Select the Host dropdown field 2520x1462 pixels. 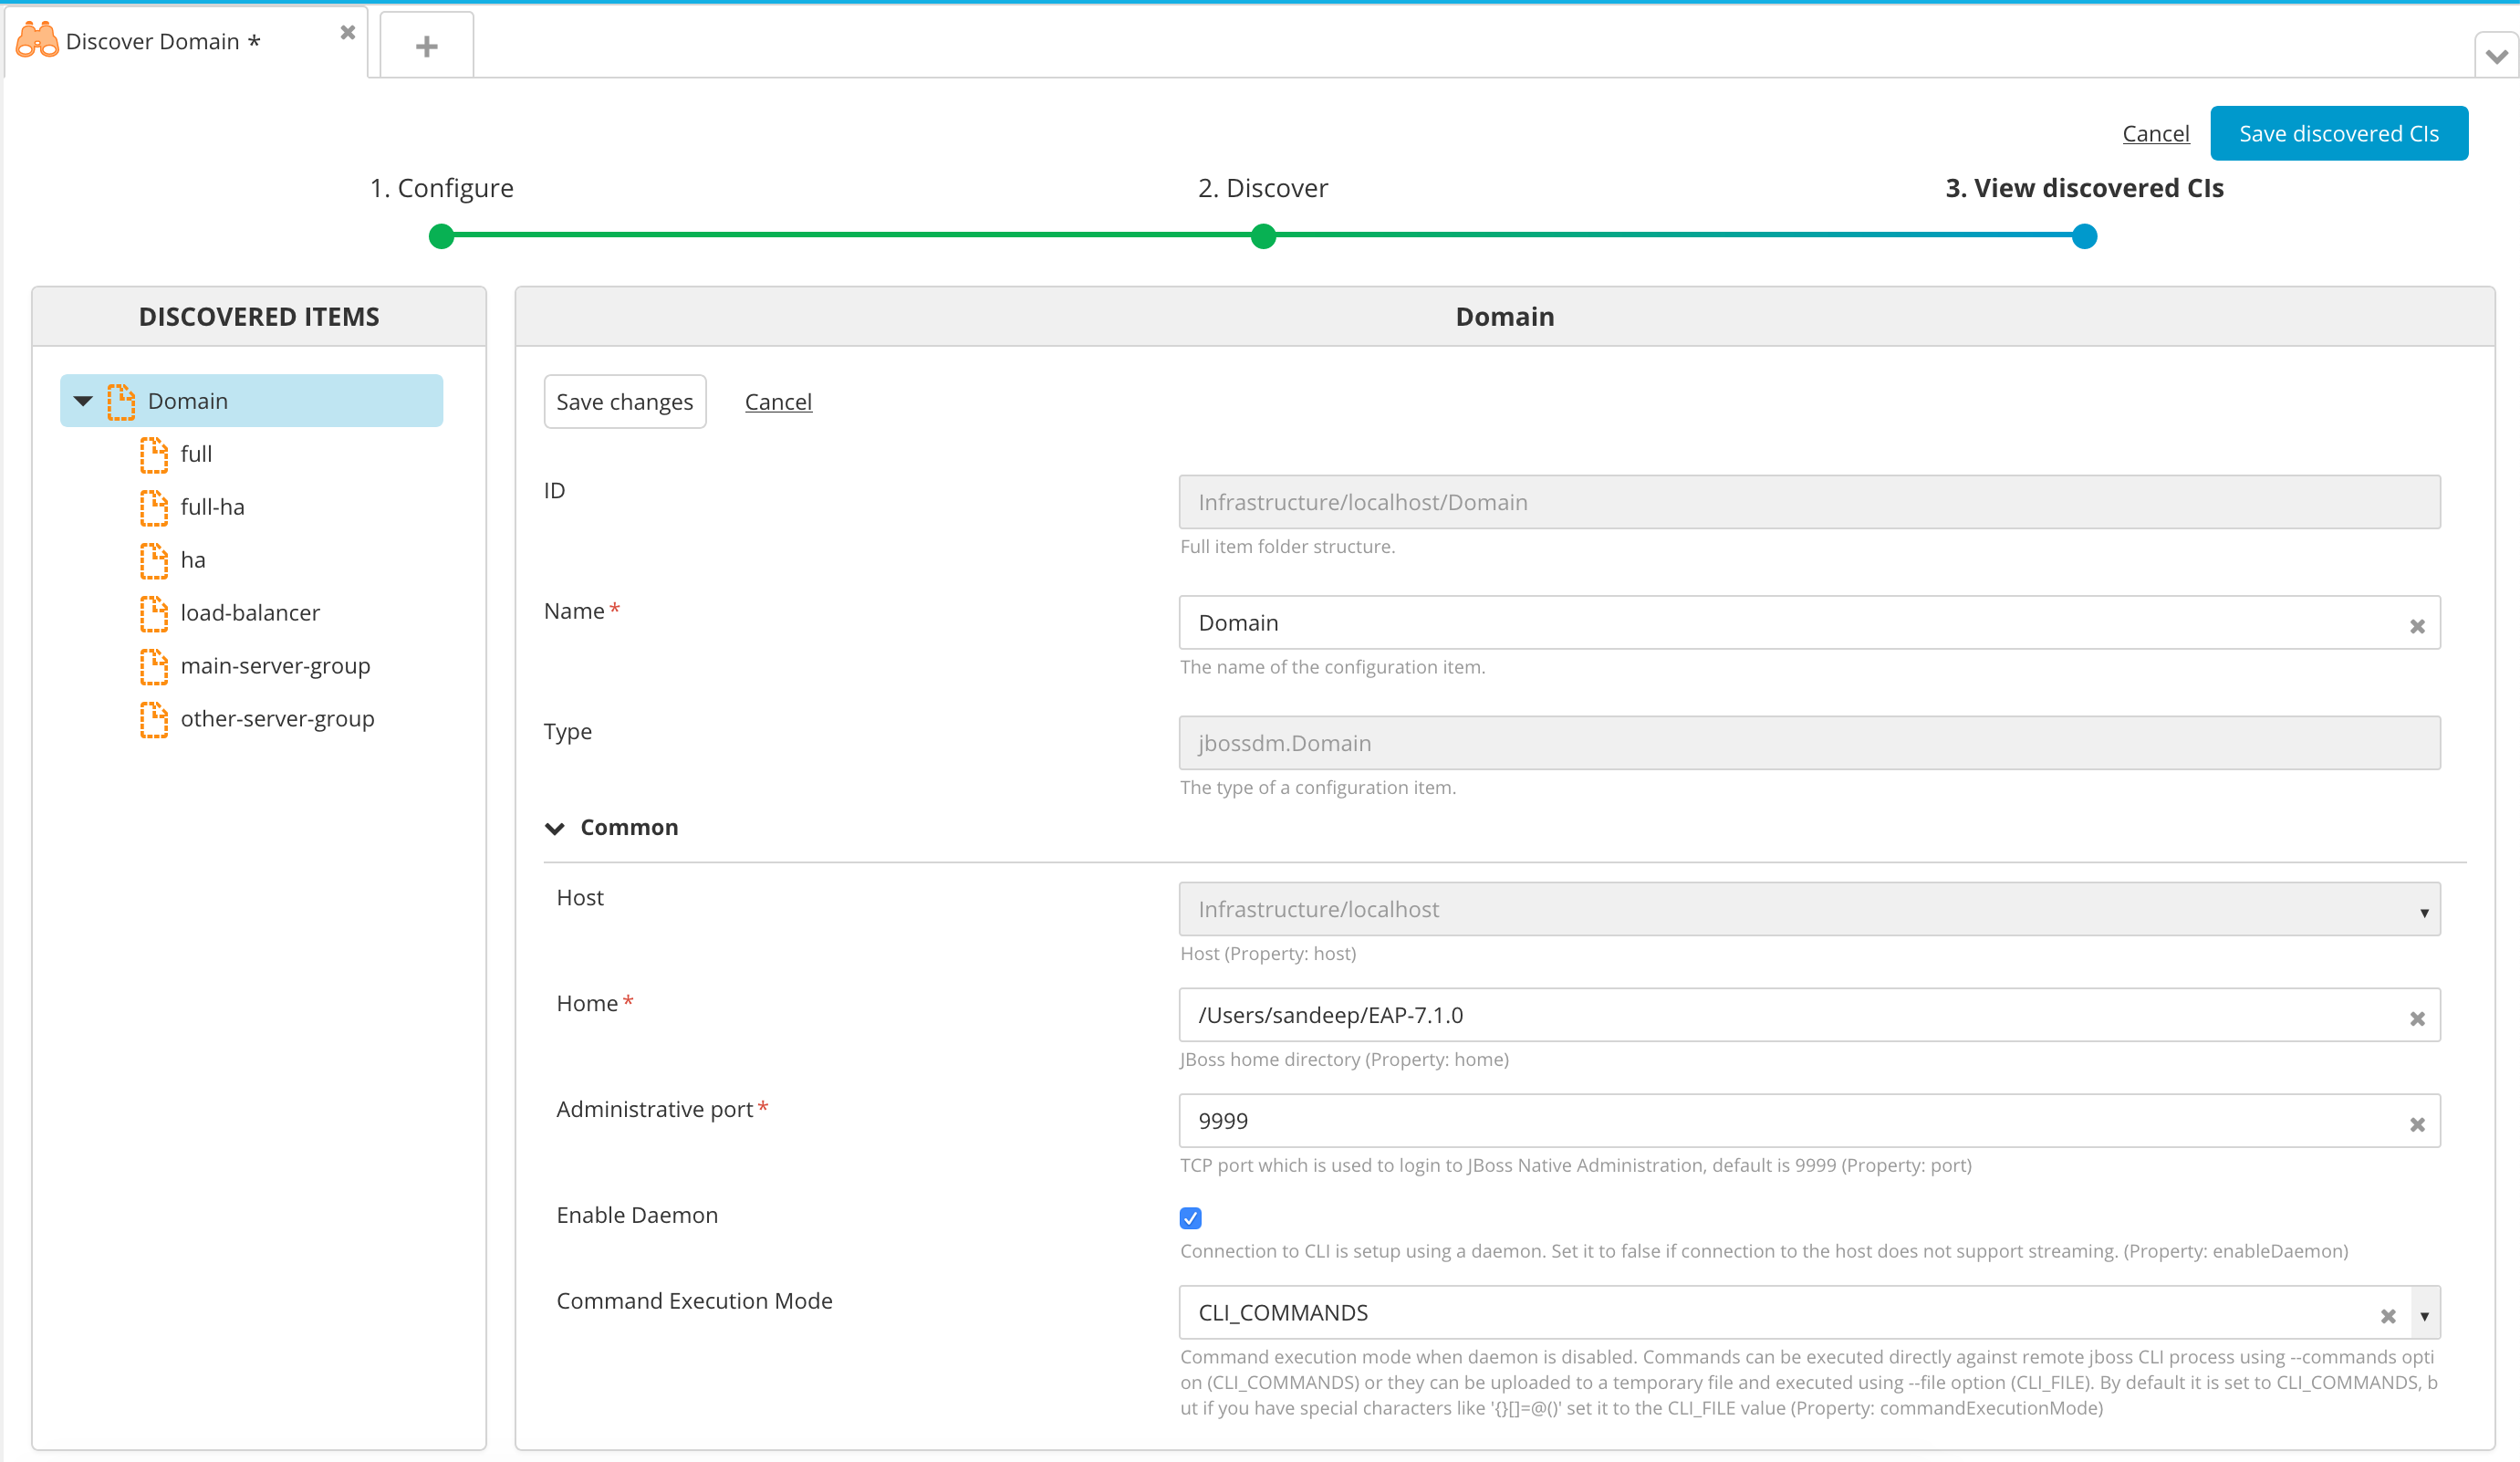click(1808, 910)
